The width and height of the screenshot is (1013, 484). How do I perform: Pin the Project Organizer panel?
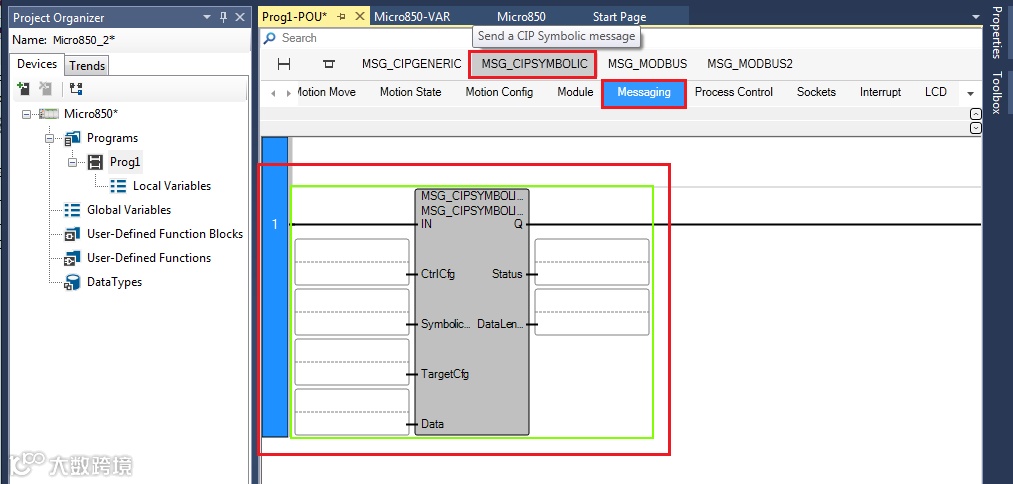[x=224, y=17]
